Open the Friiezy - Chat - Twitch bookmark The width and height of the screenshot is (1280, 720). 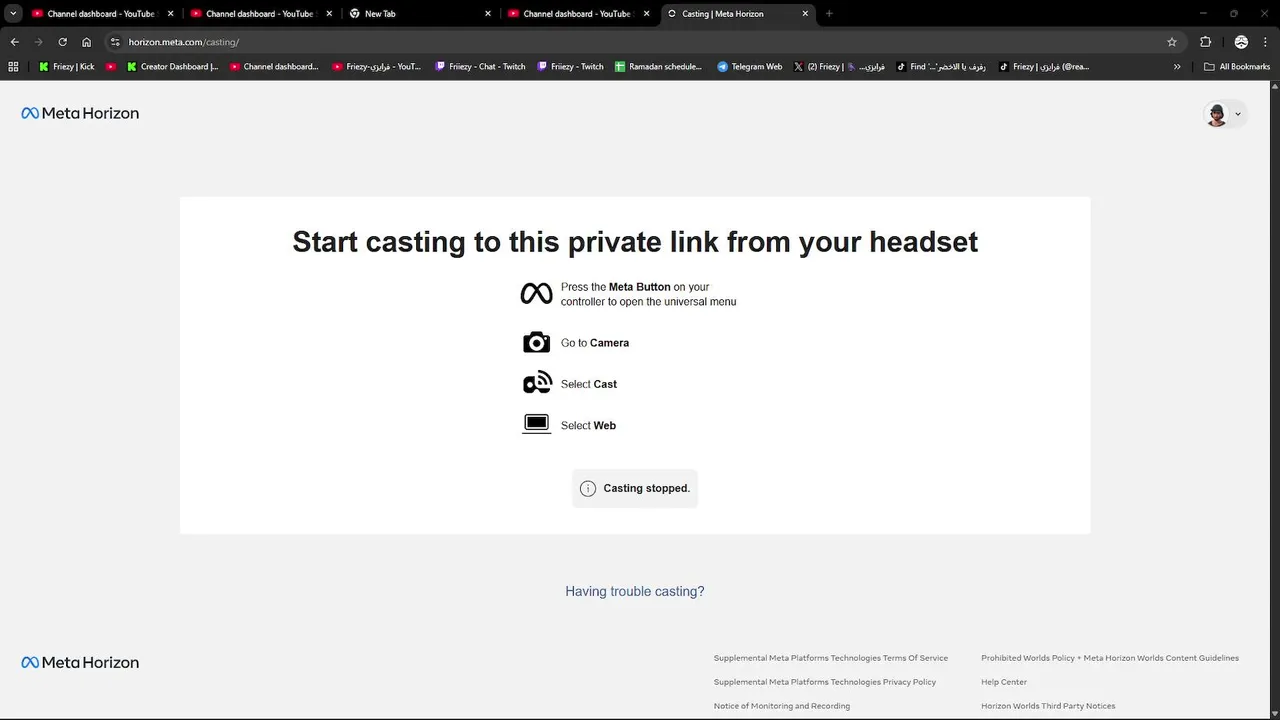click(x=480, y=67)
